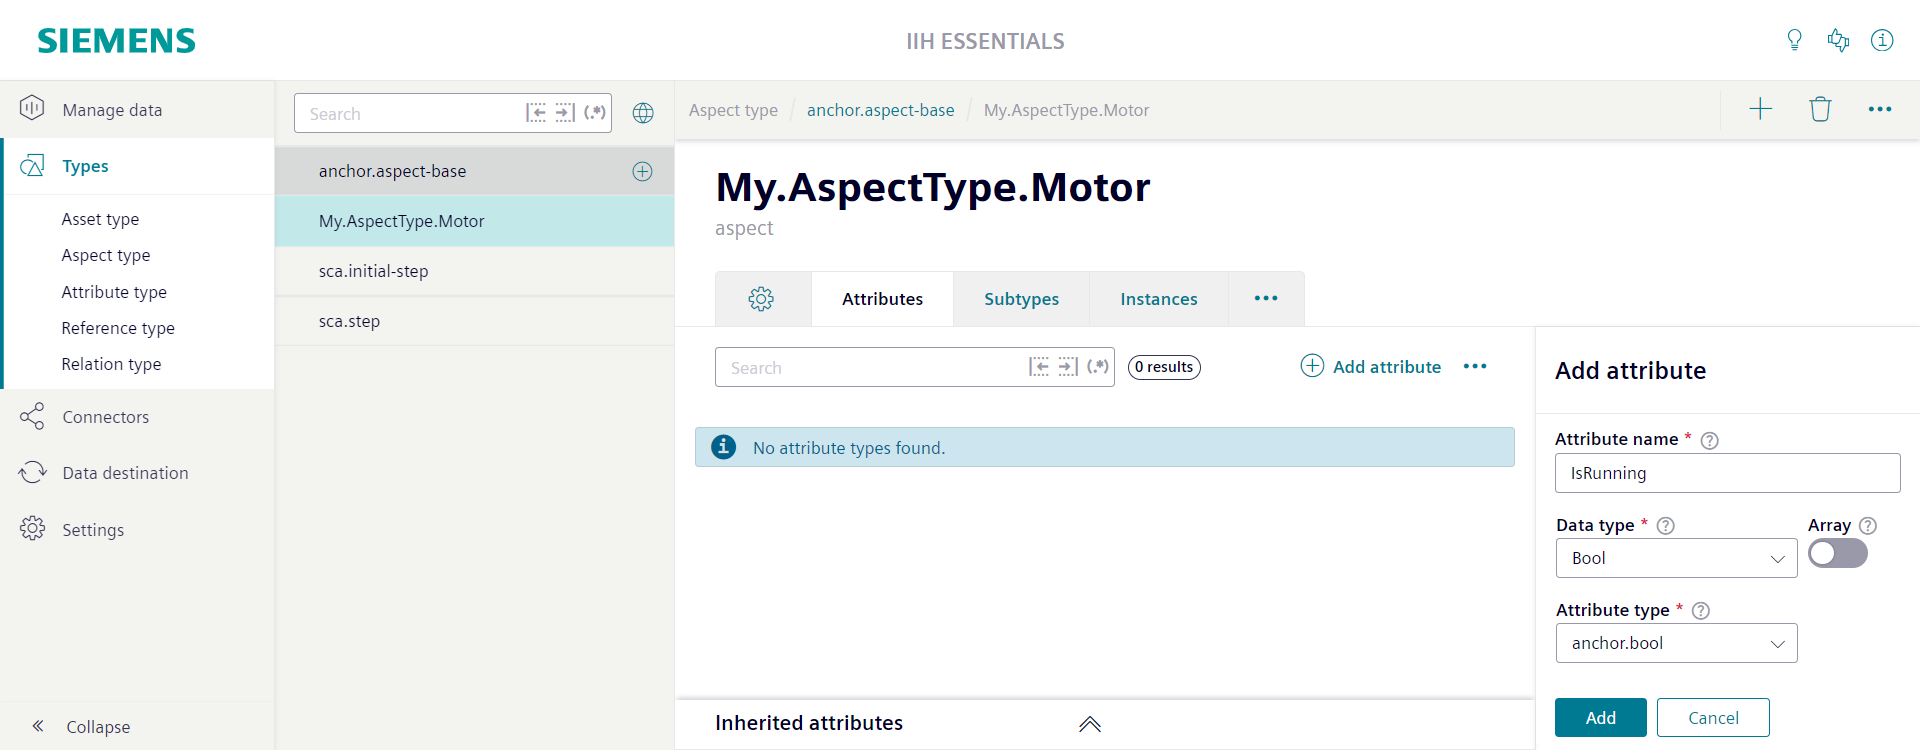Click Attribute type help question icon

point(1701,611)
